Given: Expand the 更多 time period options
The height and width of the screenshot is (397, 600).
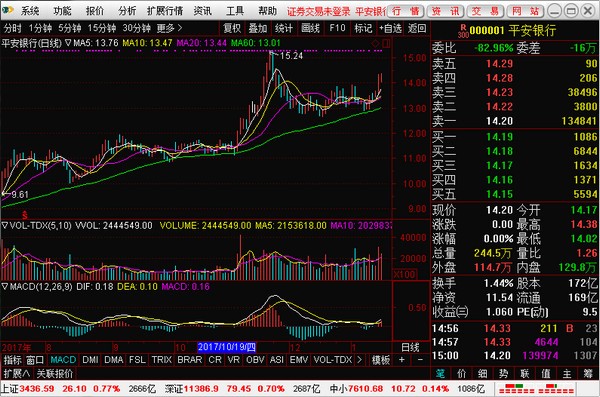Looking at the screenshot, I should pyautogui.click(x=169, y=28).
